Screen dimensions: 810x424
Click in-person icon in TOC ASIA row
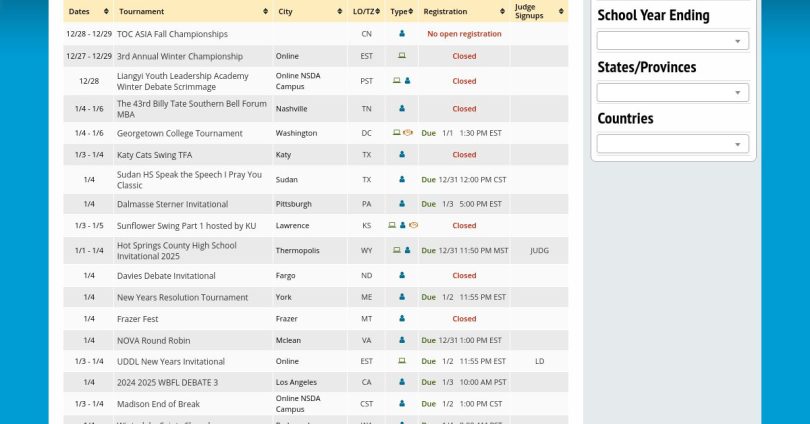402,34
